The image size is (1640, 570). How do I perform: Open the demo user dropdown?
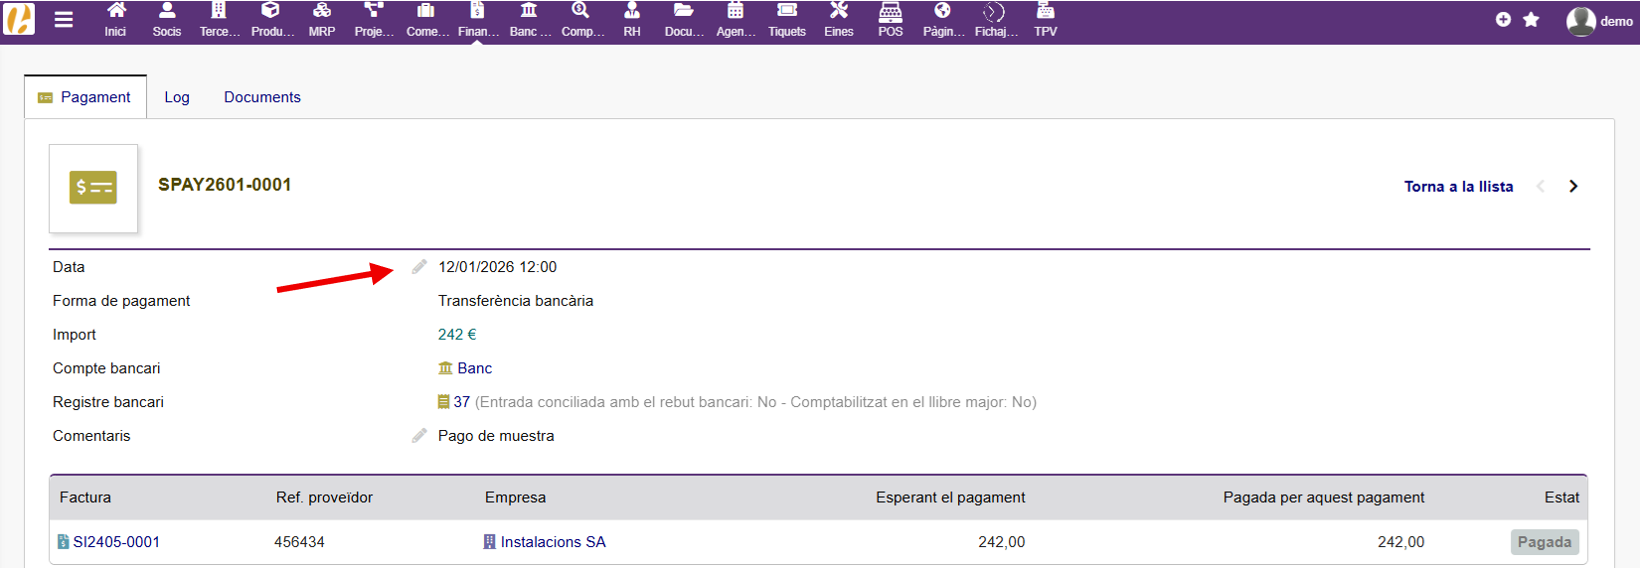pyautogui.click(x=1599, y=21)
